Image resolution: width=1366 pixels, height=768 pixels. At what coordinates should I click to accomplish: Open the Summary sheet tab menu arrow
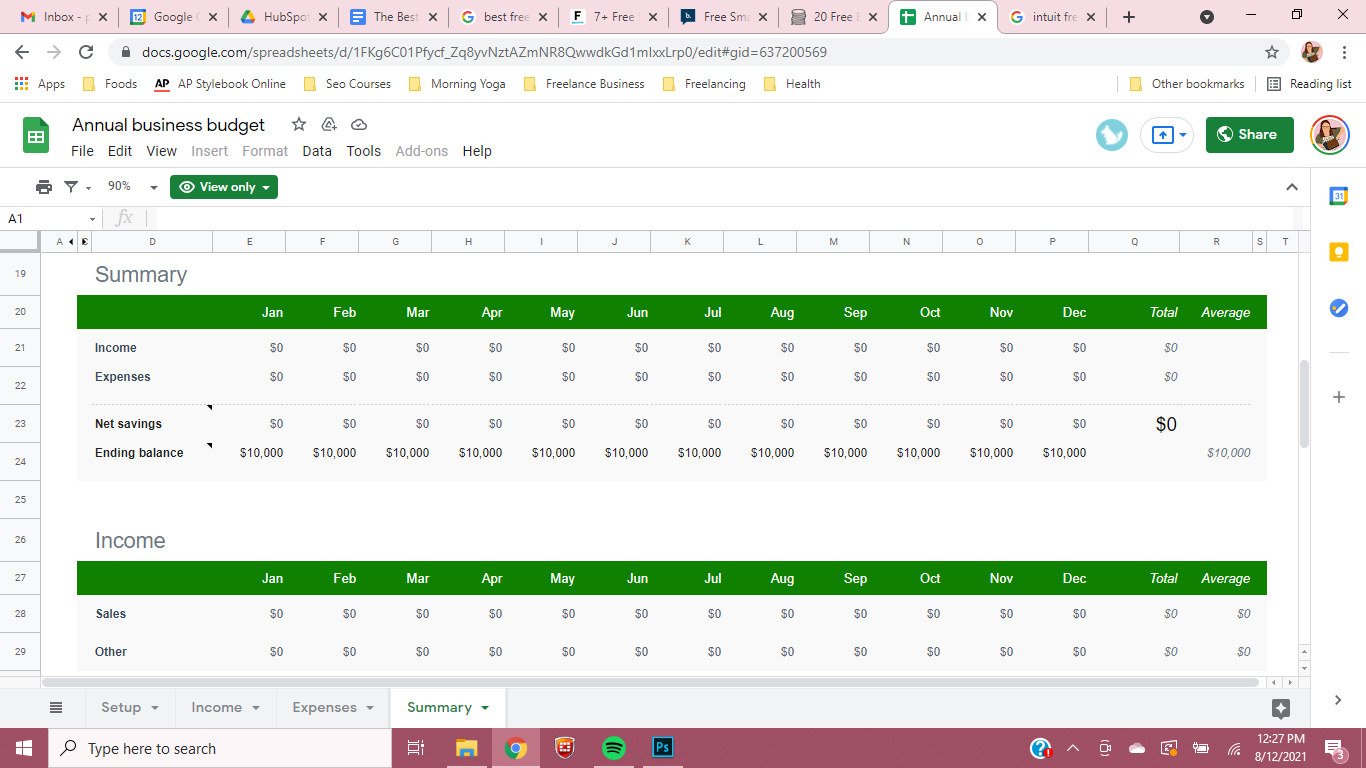tap(485, 708)
